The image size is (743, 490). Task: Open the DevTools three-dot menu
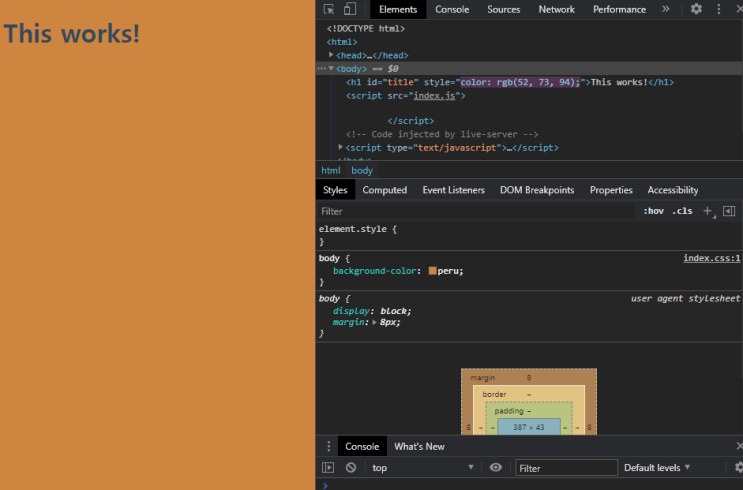[x=718, y=9]
